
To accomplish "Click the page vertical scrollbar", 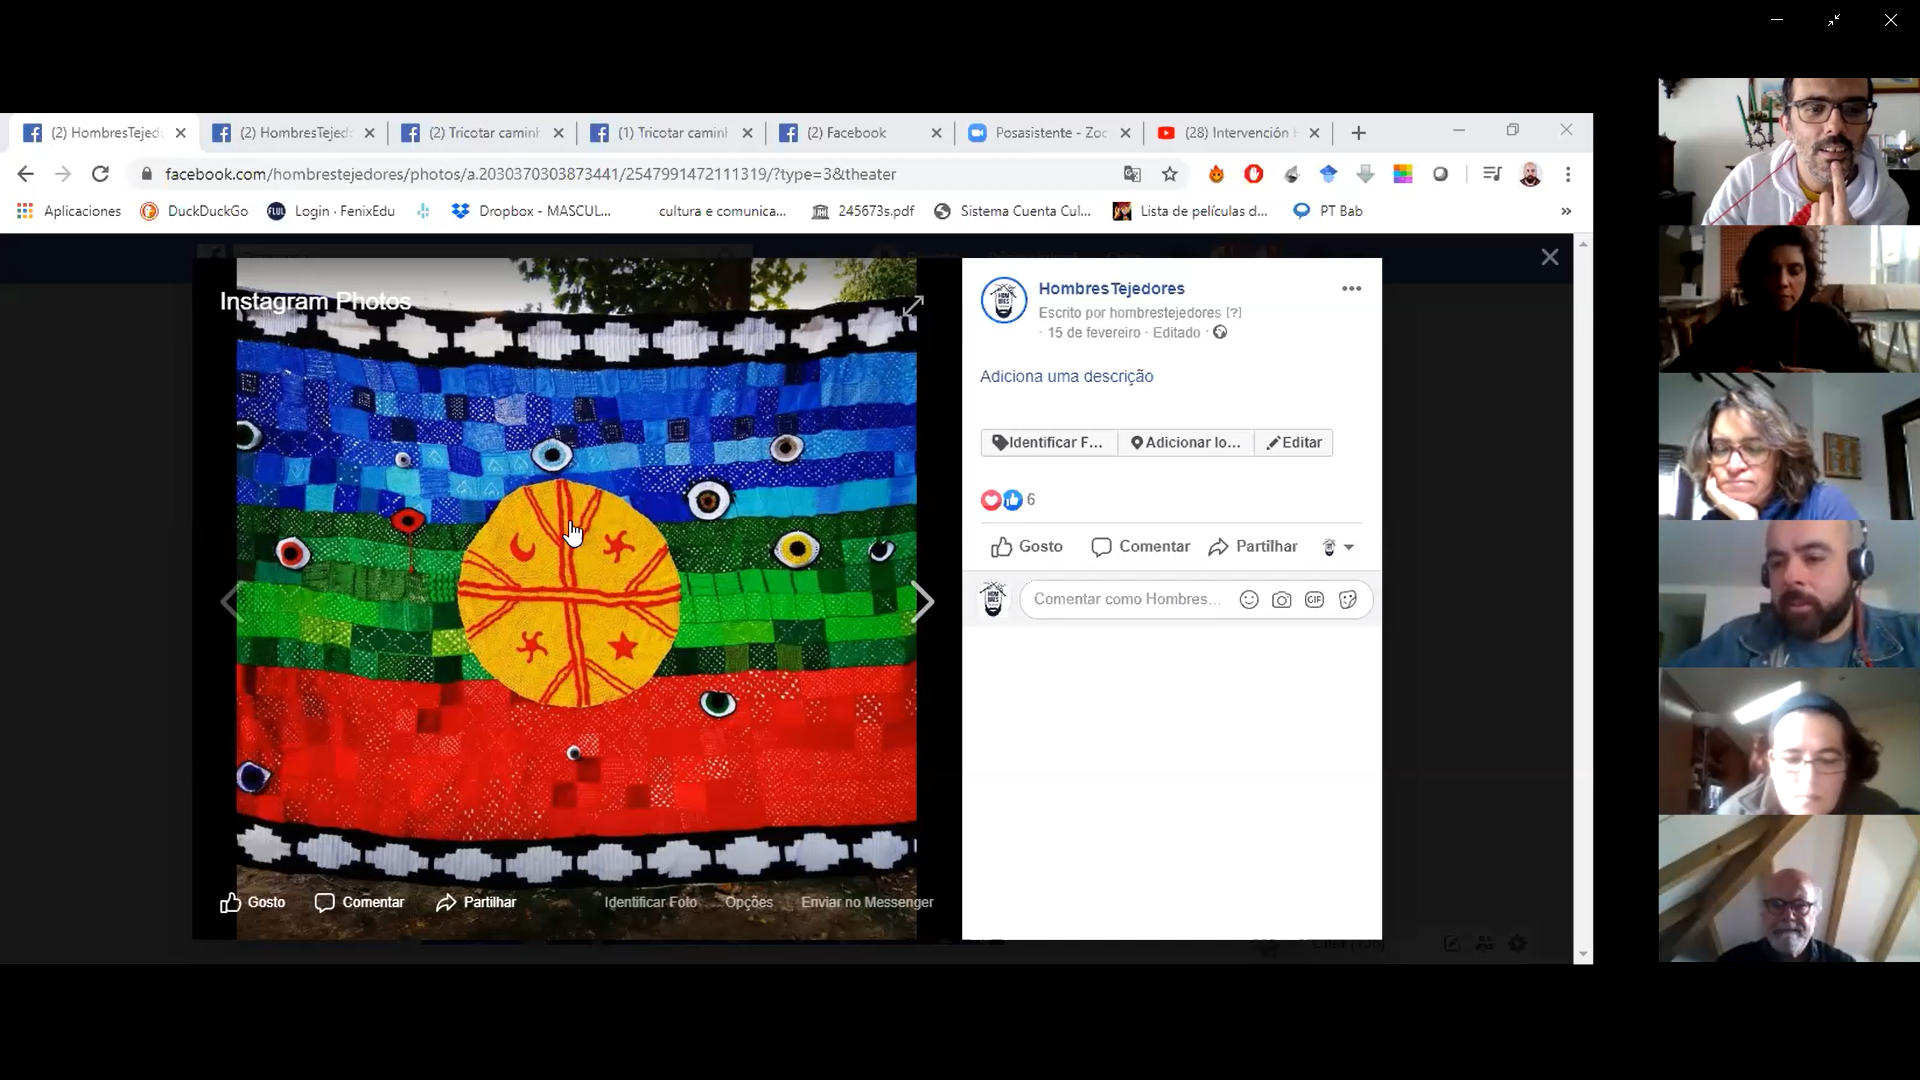I will [x=1583, y=598].
